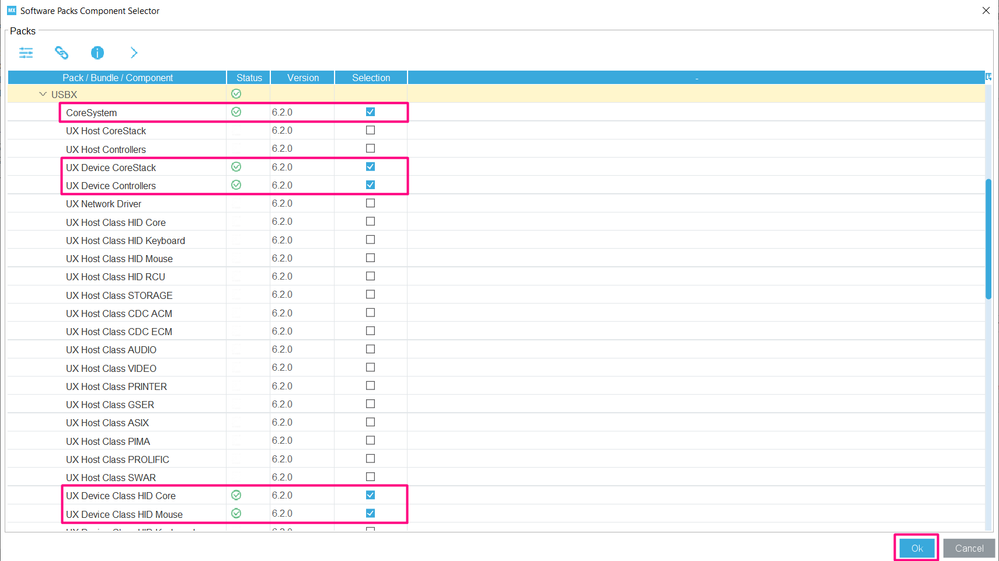The image size is (999, 561).
Task: Tick UX Host Class SWAR checkbox
Action: tap(370, 477)
